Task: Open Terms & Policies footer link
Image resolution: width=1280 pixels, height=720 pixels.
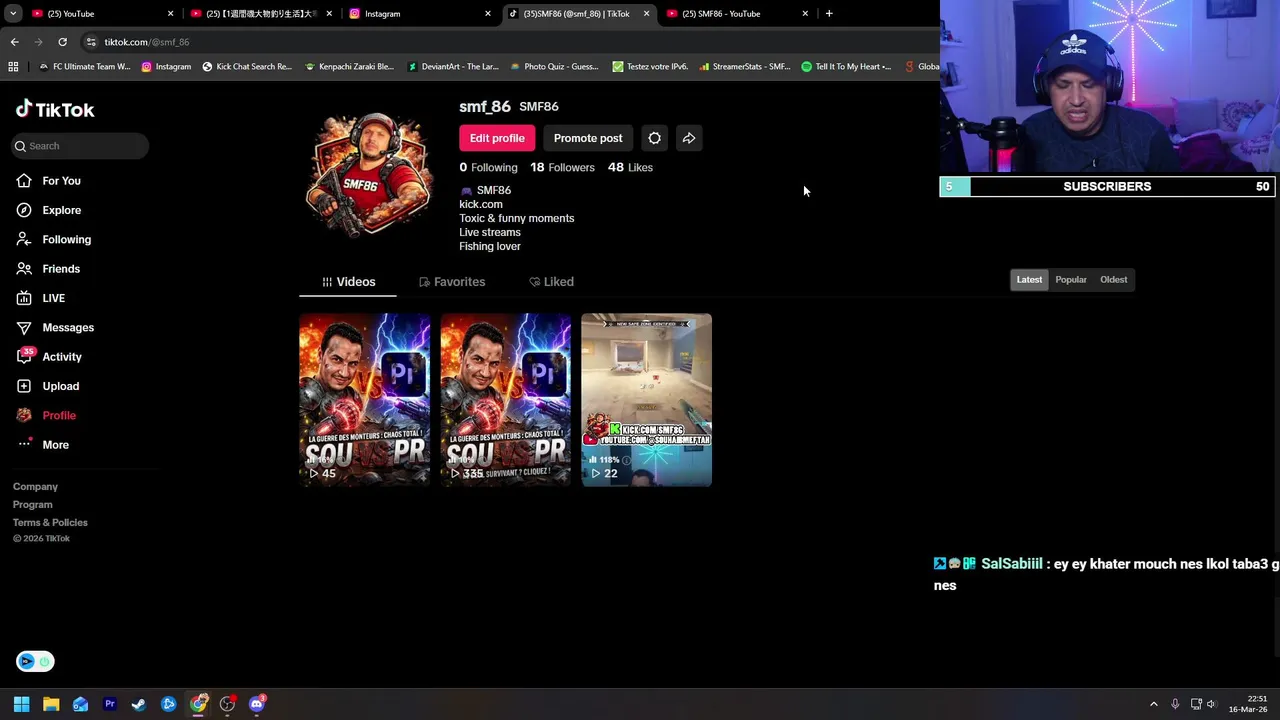Action: 50,523
